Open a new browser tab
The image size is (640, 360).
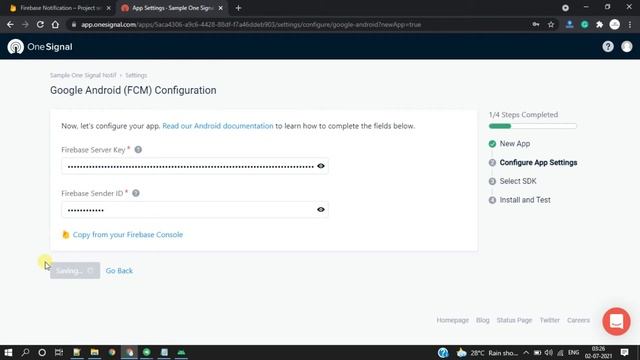[x=238, y=8]
